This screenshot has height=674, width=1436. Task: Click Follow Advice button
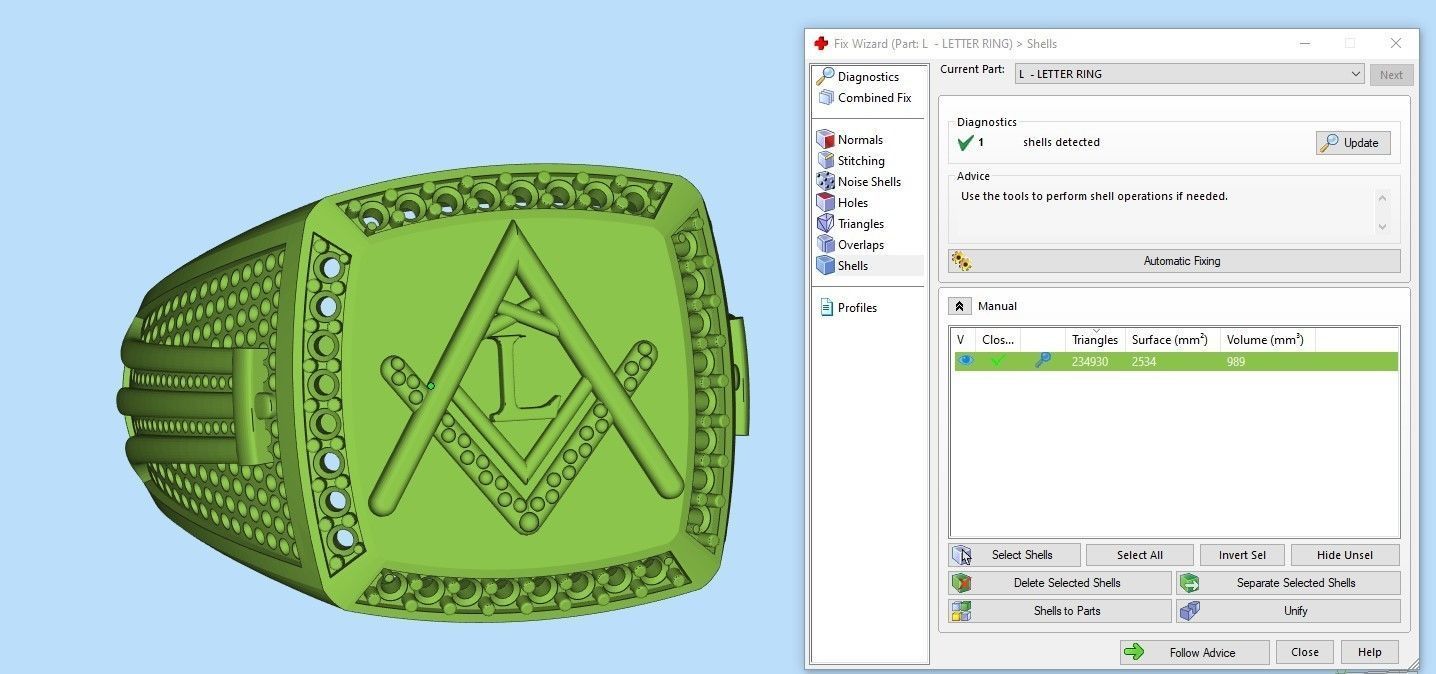[1194, 652]
